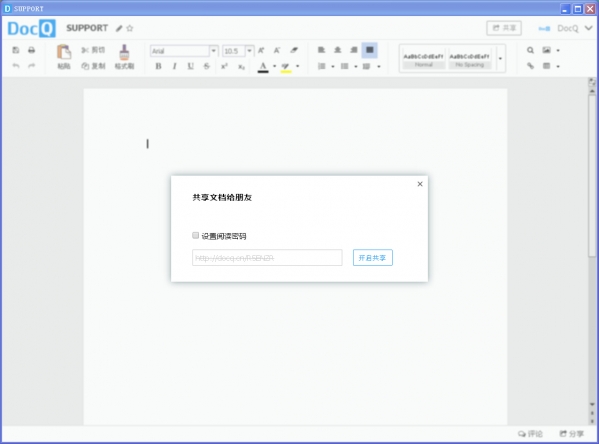The width and height of the screenshot is (599, 444).
Task: Expand the DocQ account menu chevron
Action: [589, 28]
